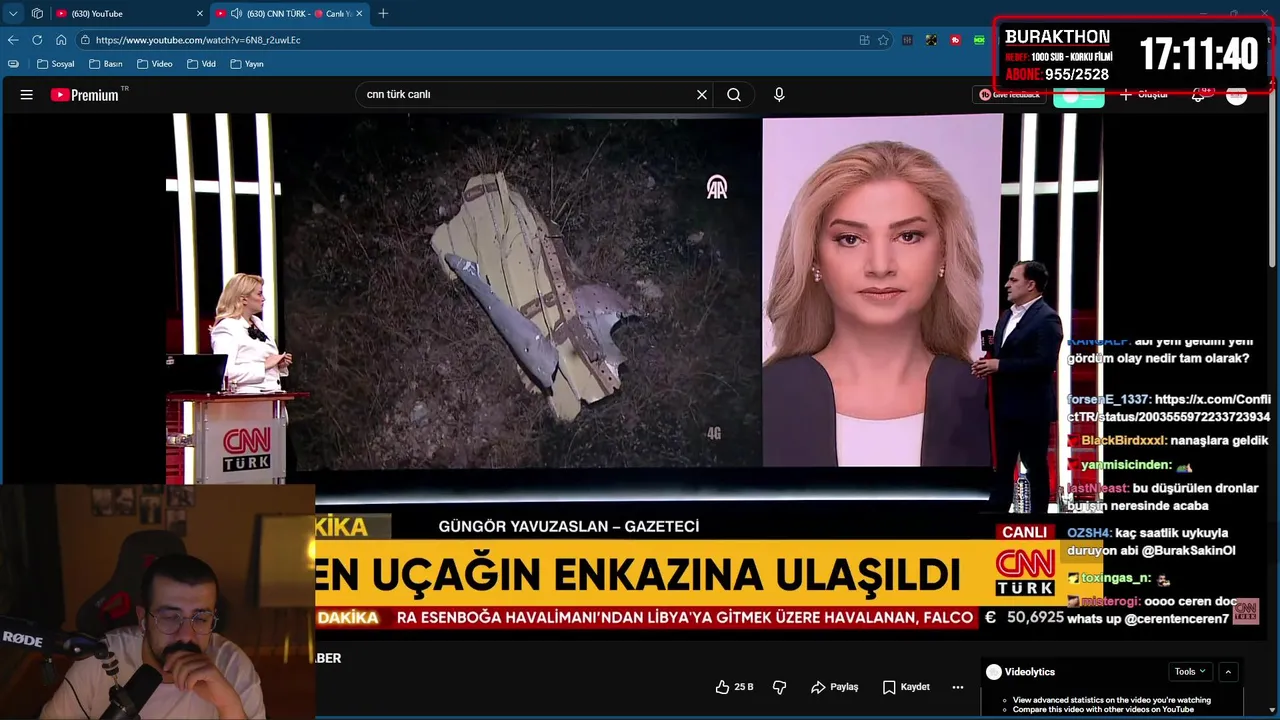Like the video with thumbs-up 25 B
Screen dimensions: 1280x720
(x=735, y=687)
